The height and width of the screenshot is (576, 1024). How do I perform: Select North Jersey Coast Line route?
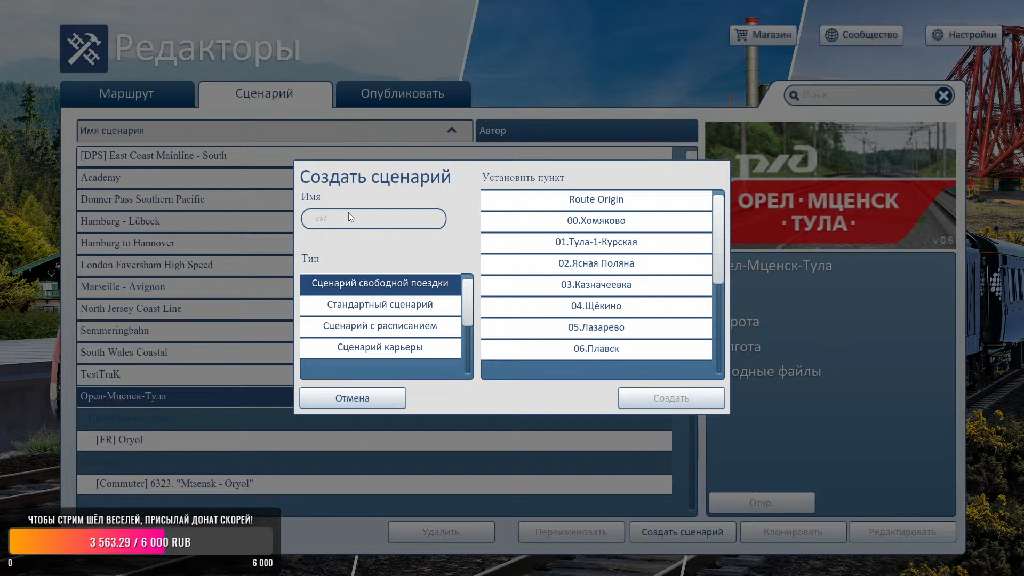tap(185, 308)
